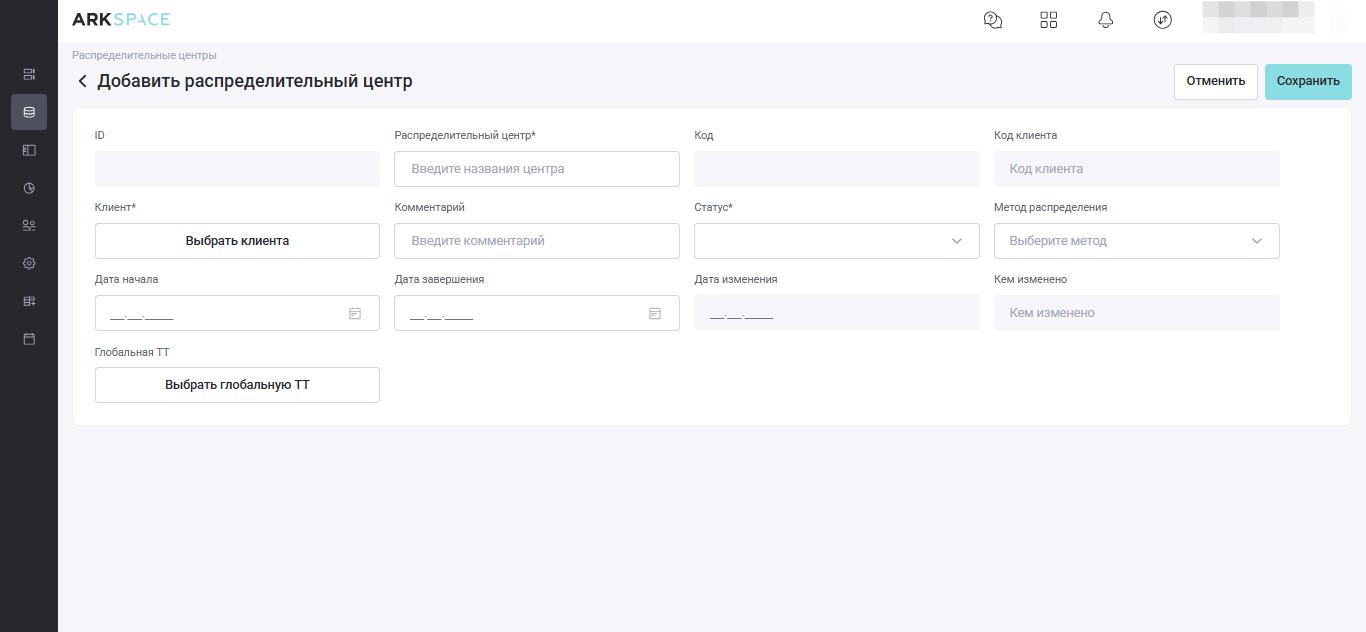This screenshot has height=632, width=1366.
Task: Click the back arrow beside page title
Action: 82,81
